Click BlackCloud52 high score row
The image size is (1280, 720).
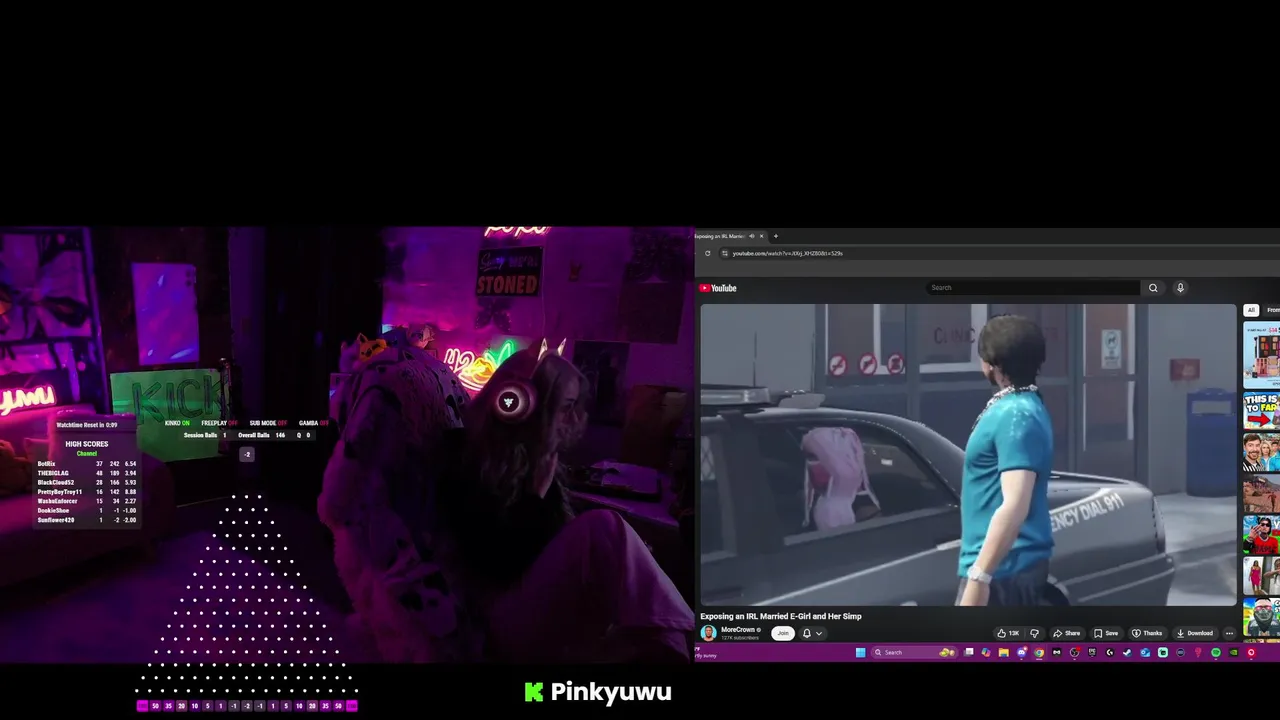click(87, 483)
